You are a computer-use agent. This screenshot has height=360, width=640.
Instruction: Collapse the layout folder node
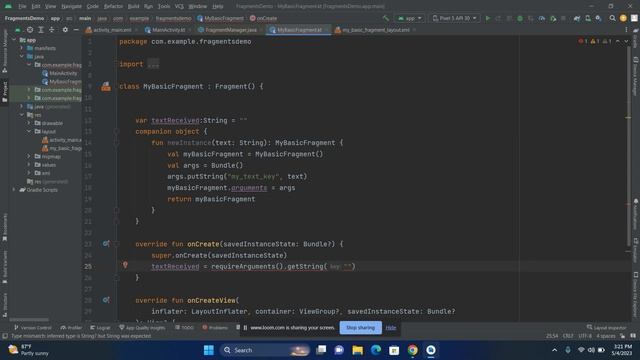(29, 131)
